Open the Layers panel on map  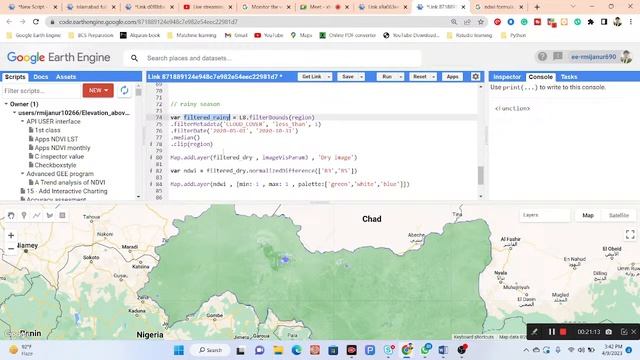point(544,215)
